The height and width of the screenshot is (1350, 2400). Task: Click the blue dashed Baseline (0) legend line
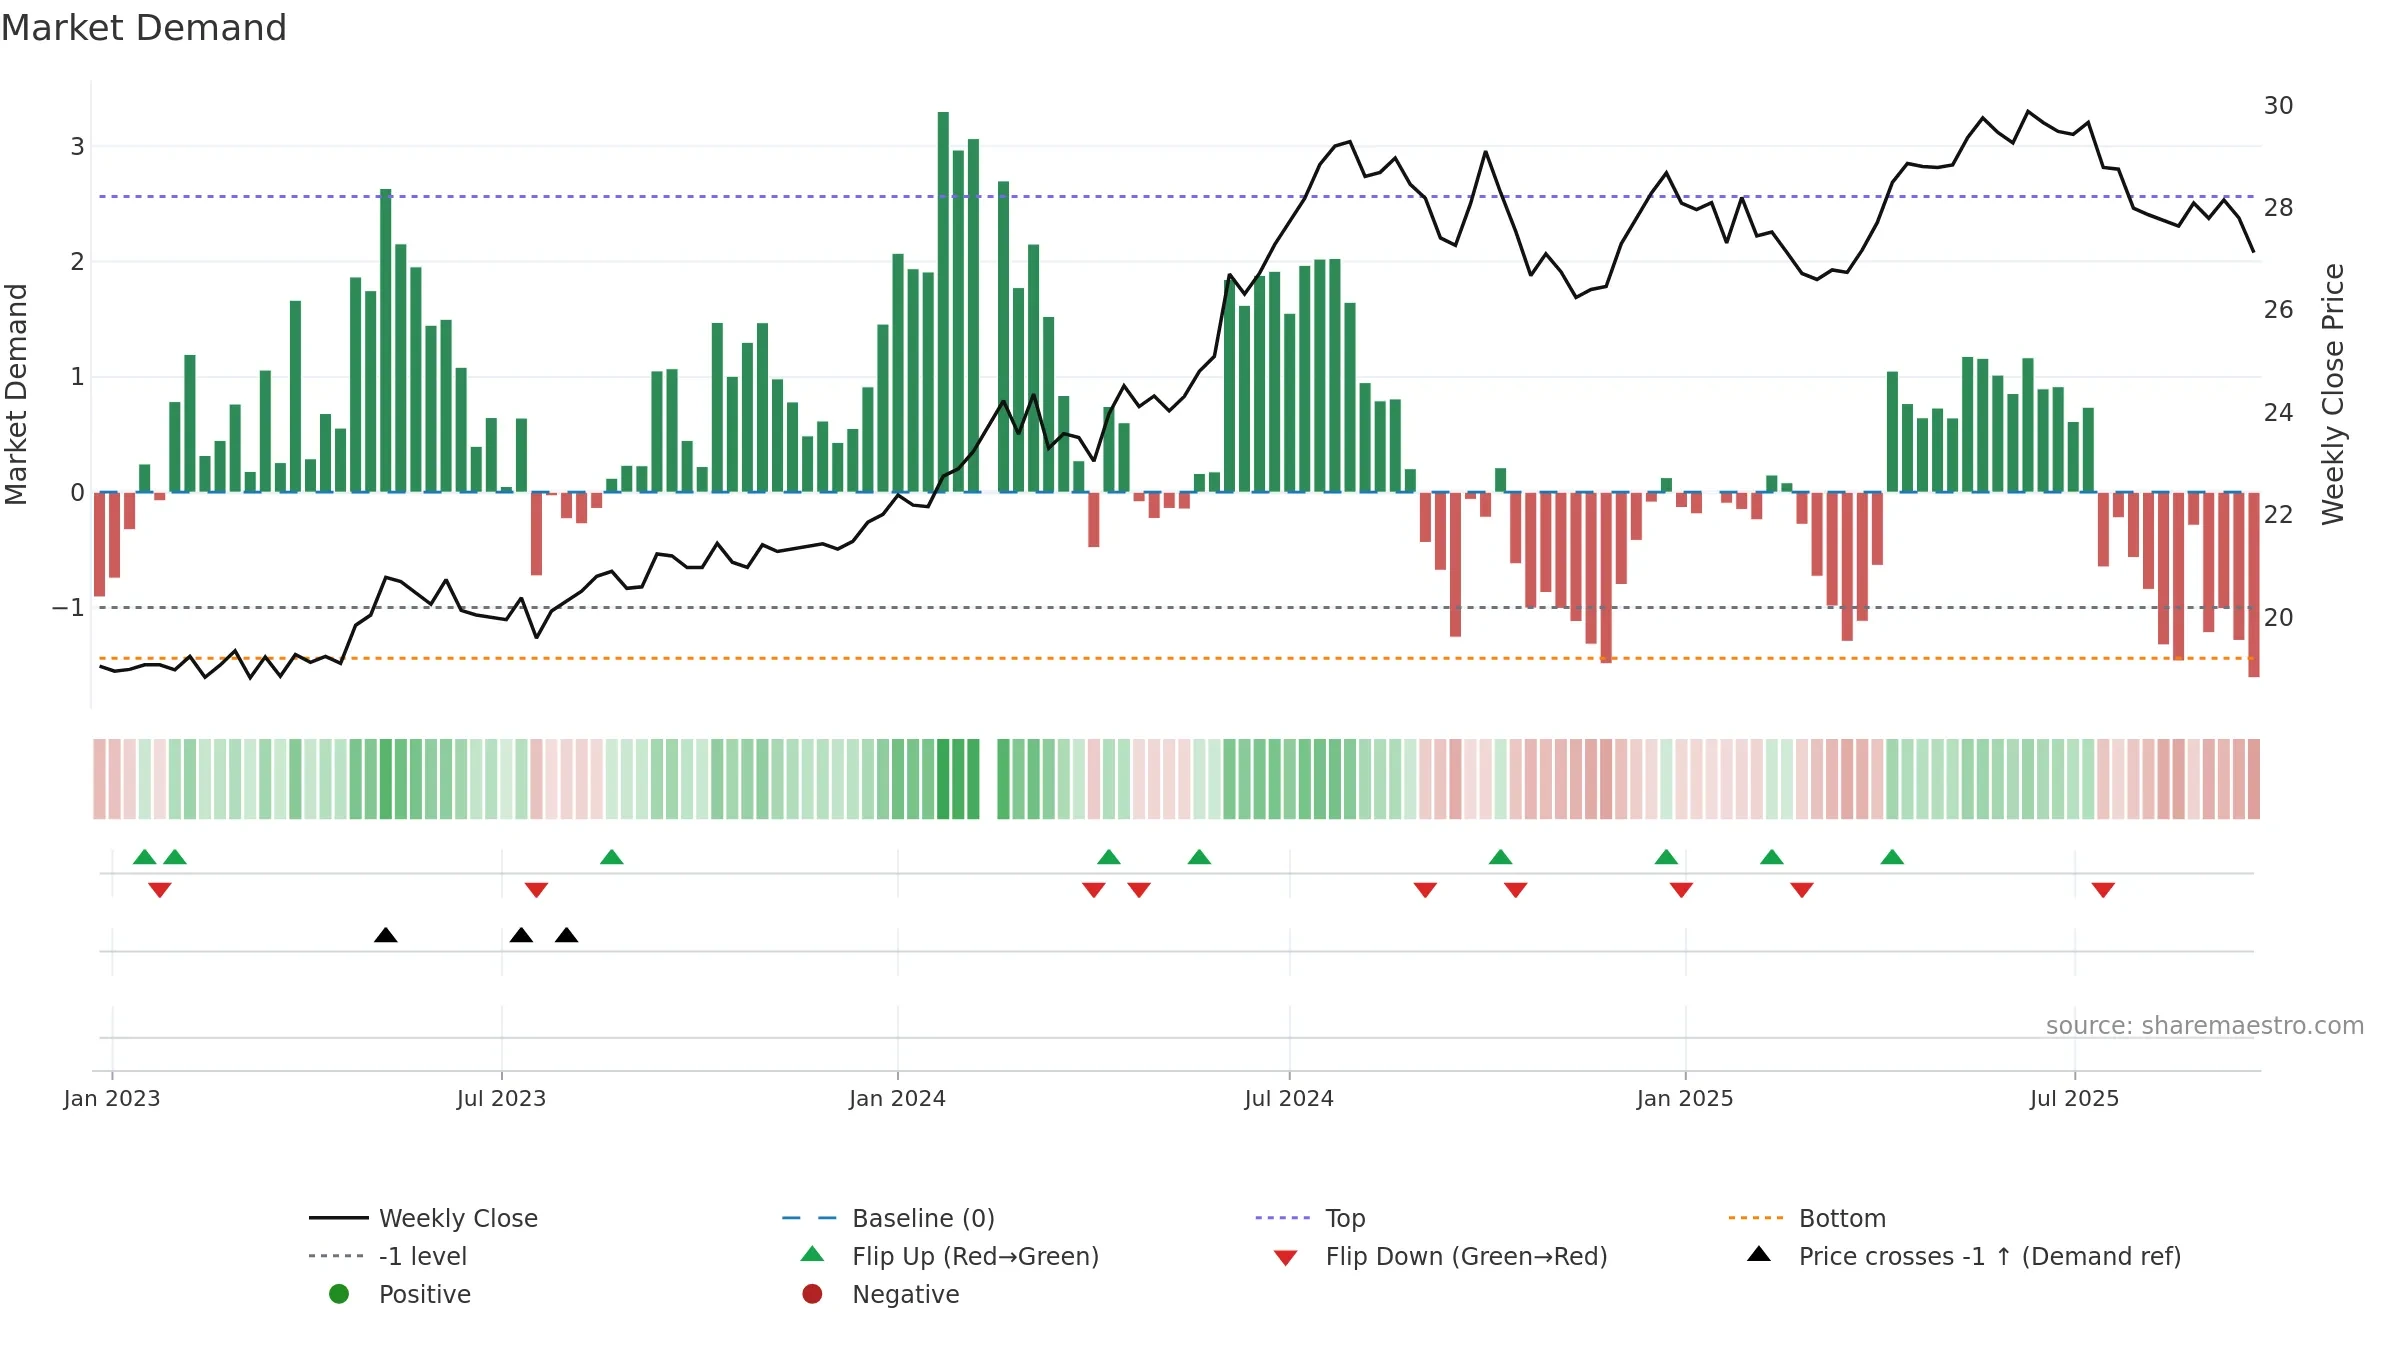[x=809, y=1218]
